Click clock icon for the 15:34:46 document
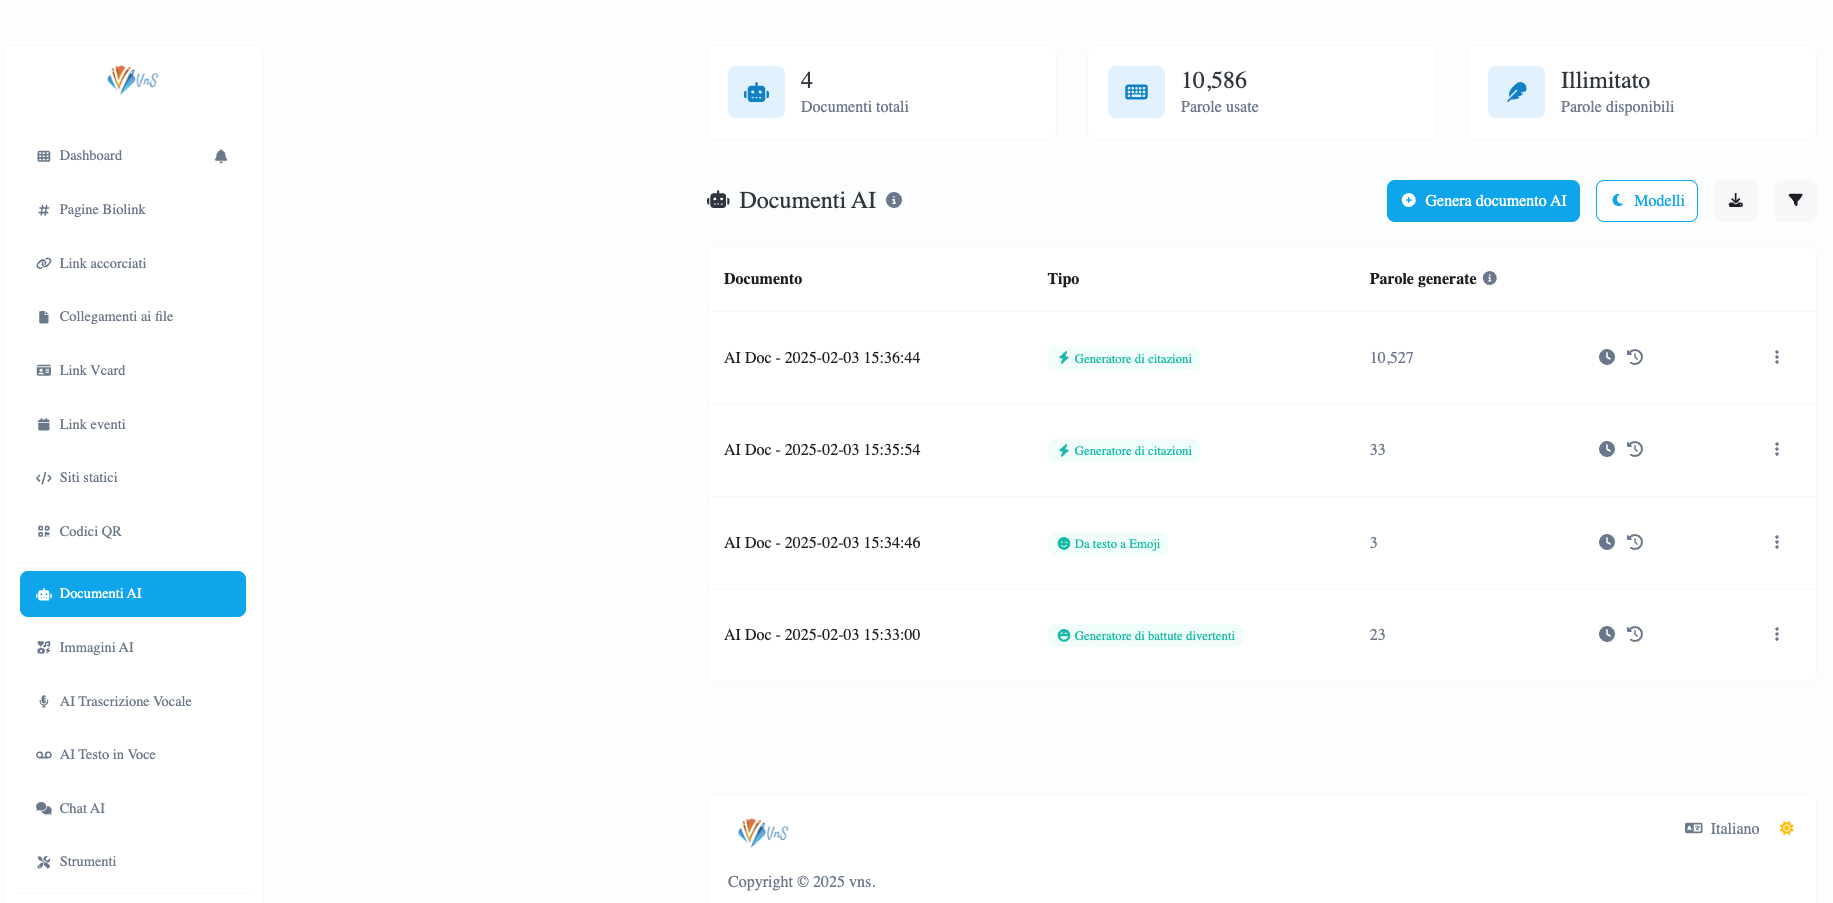This screenshot has height=903, width=1833. point(1606,542)
